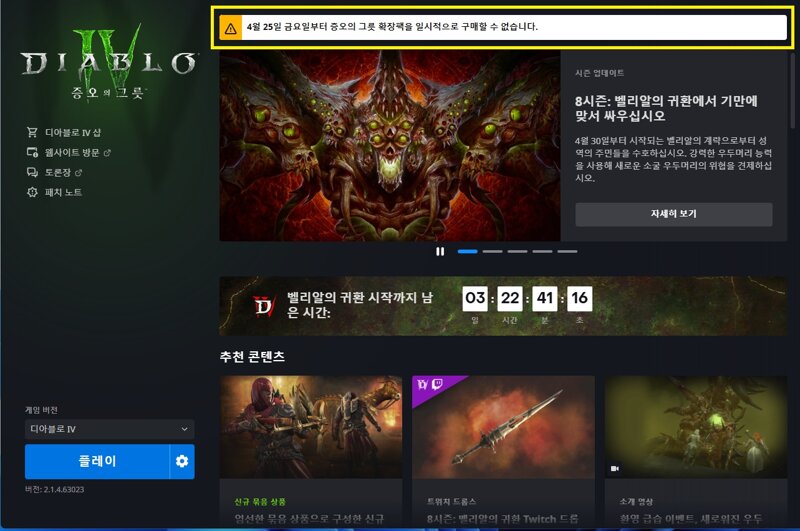The height and width of the screenshot is (531, 800).
Task: Click the video camera icon on third card
Action: pos(615,468)
